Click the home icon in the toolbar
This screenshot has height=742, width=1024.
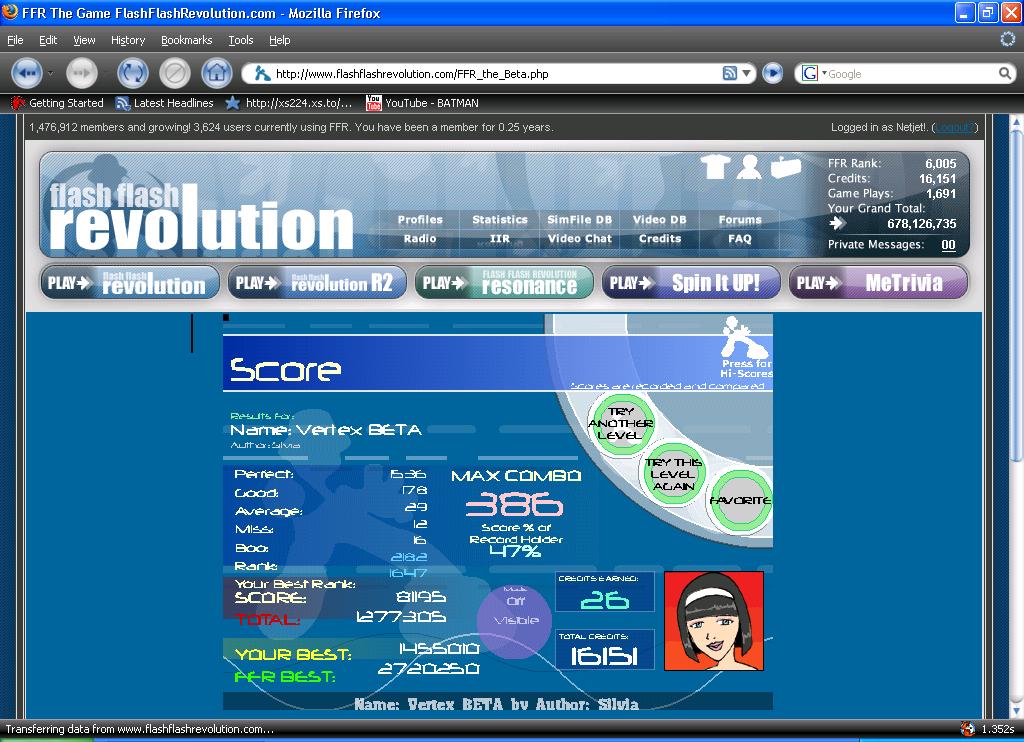(217, 73)
